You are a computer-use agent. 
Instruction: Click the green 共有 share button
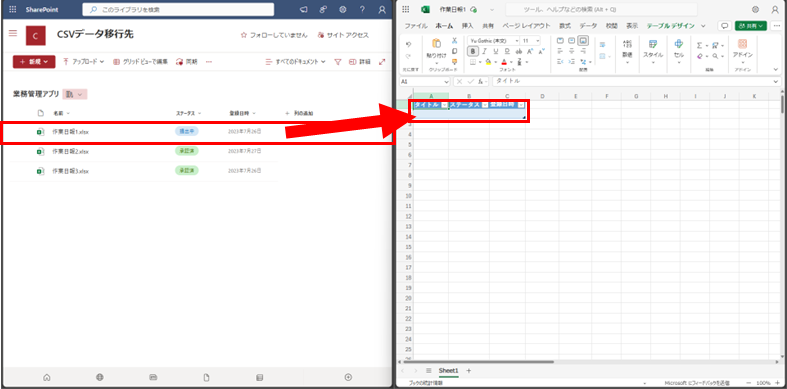750,26
